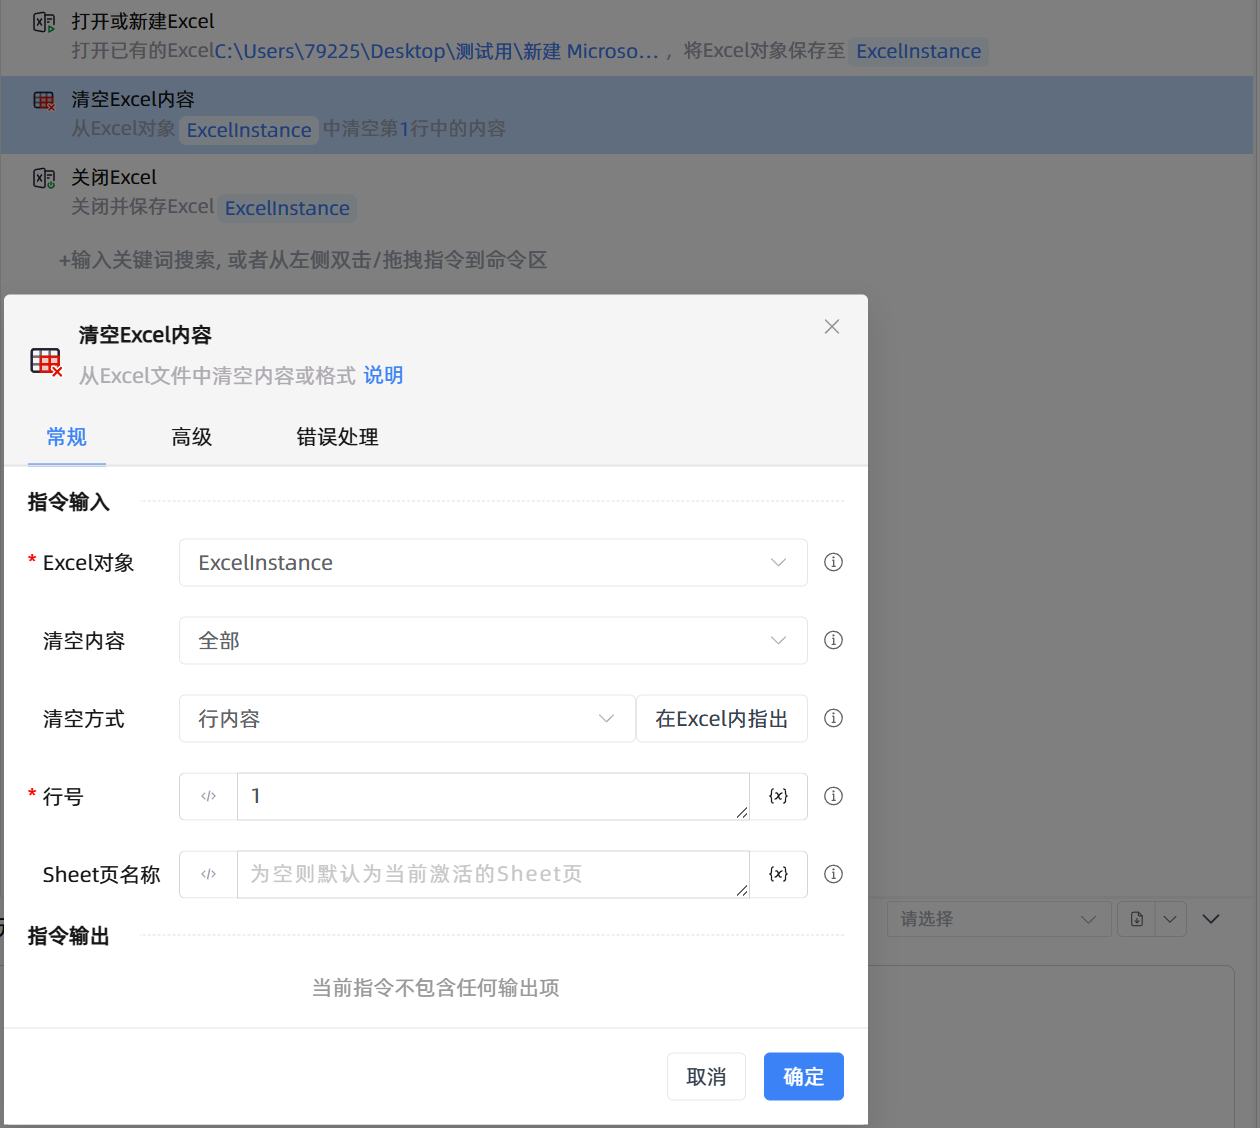1260x1128 pixels.
Task: Click the 在Excel内指出 button
Action: pos(721,718)
